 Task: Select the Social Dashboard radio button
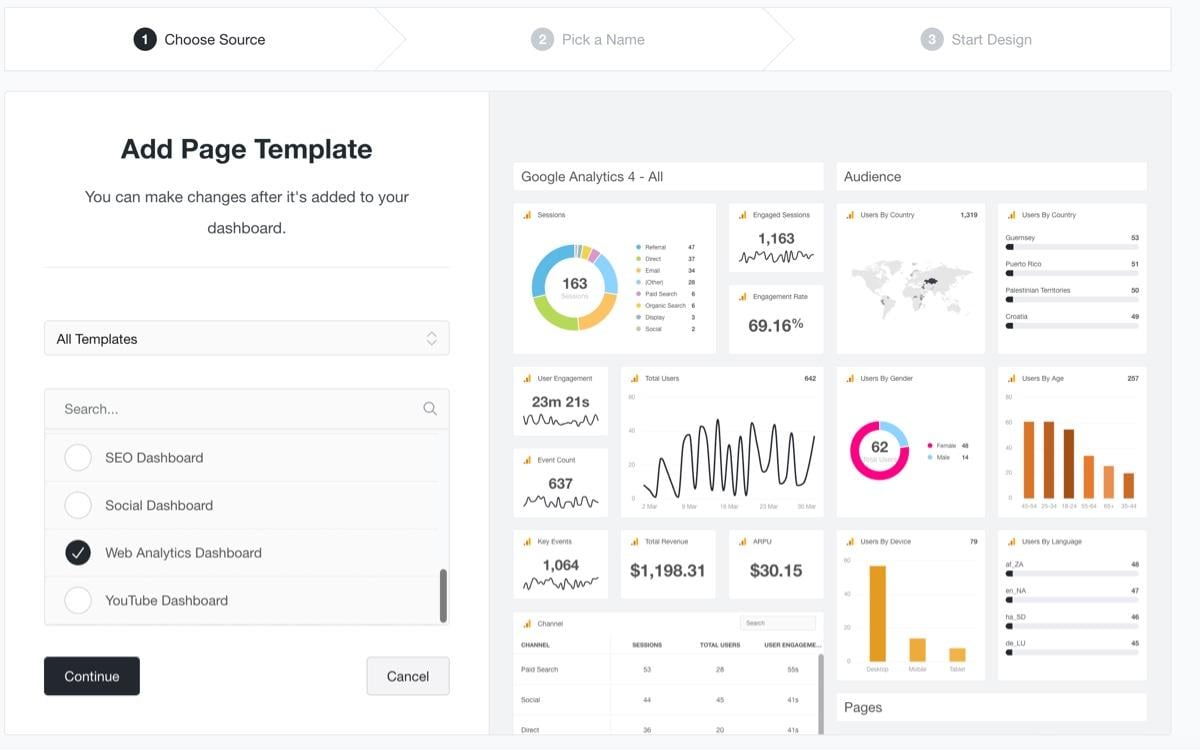click(78, 505)
